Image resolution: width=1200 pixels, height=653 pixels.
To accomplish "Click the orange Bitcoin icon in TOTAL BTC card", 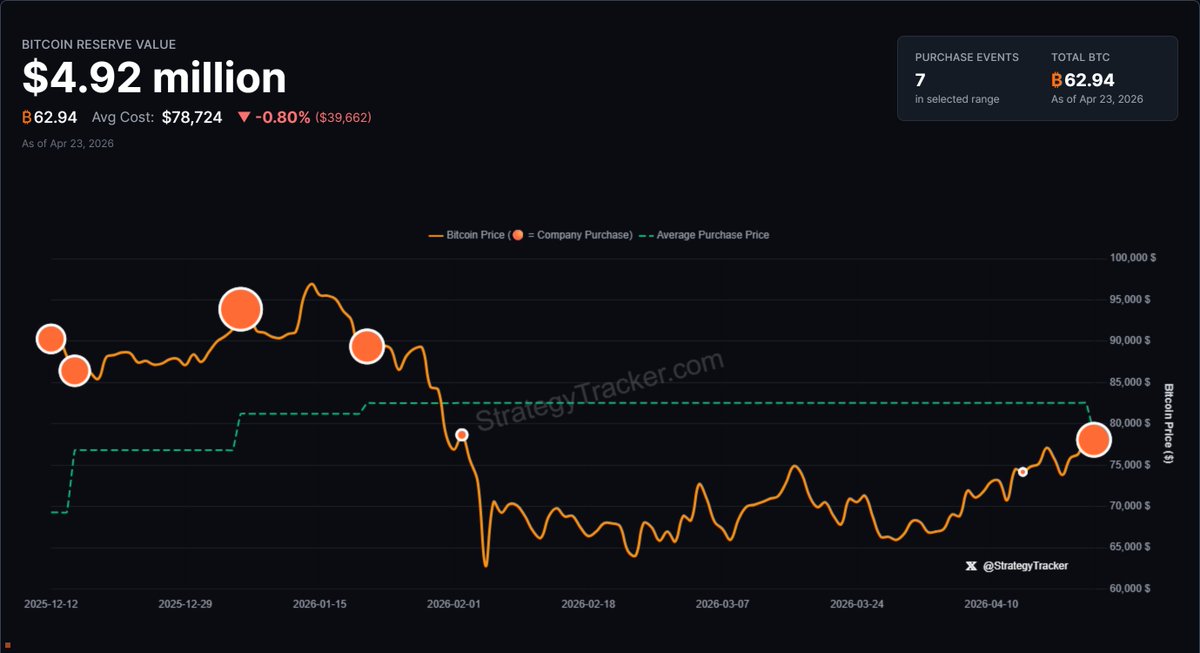I will coord(1057,80).
